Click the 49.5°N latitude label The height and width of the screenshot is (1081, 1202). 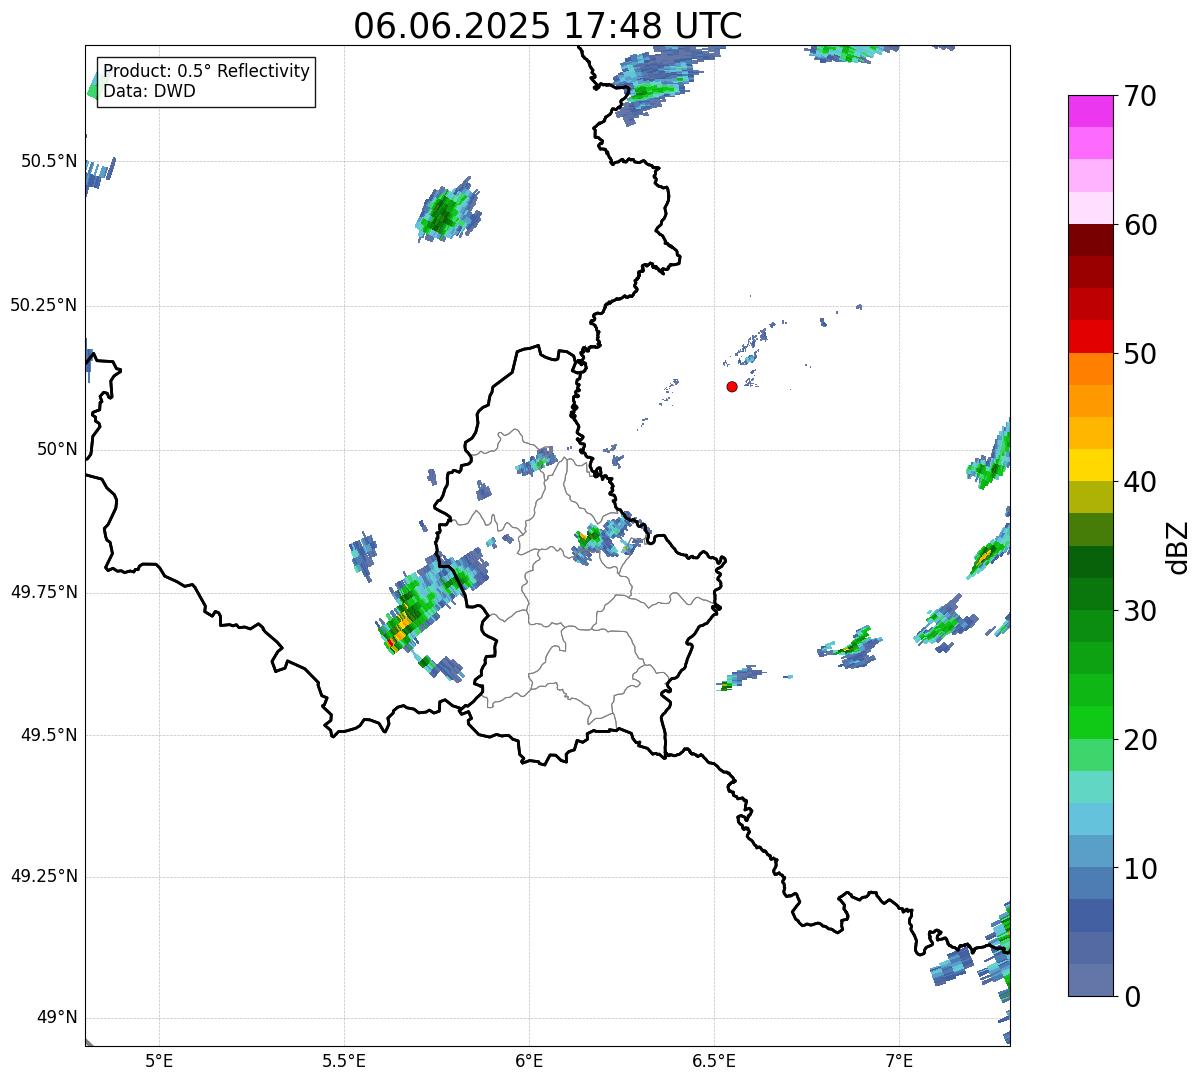[x=48, y=735]
